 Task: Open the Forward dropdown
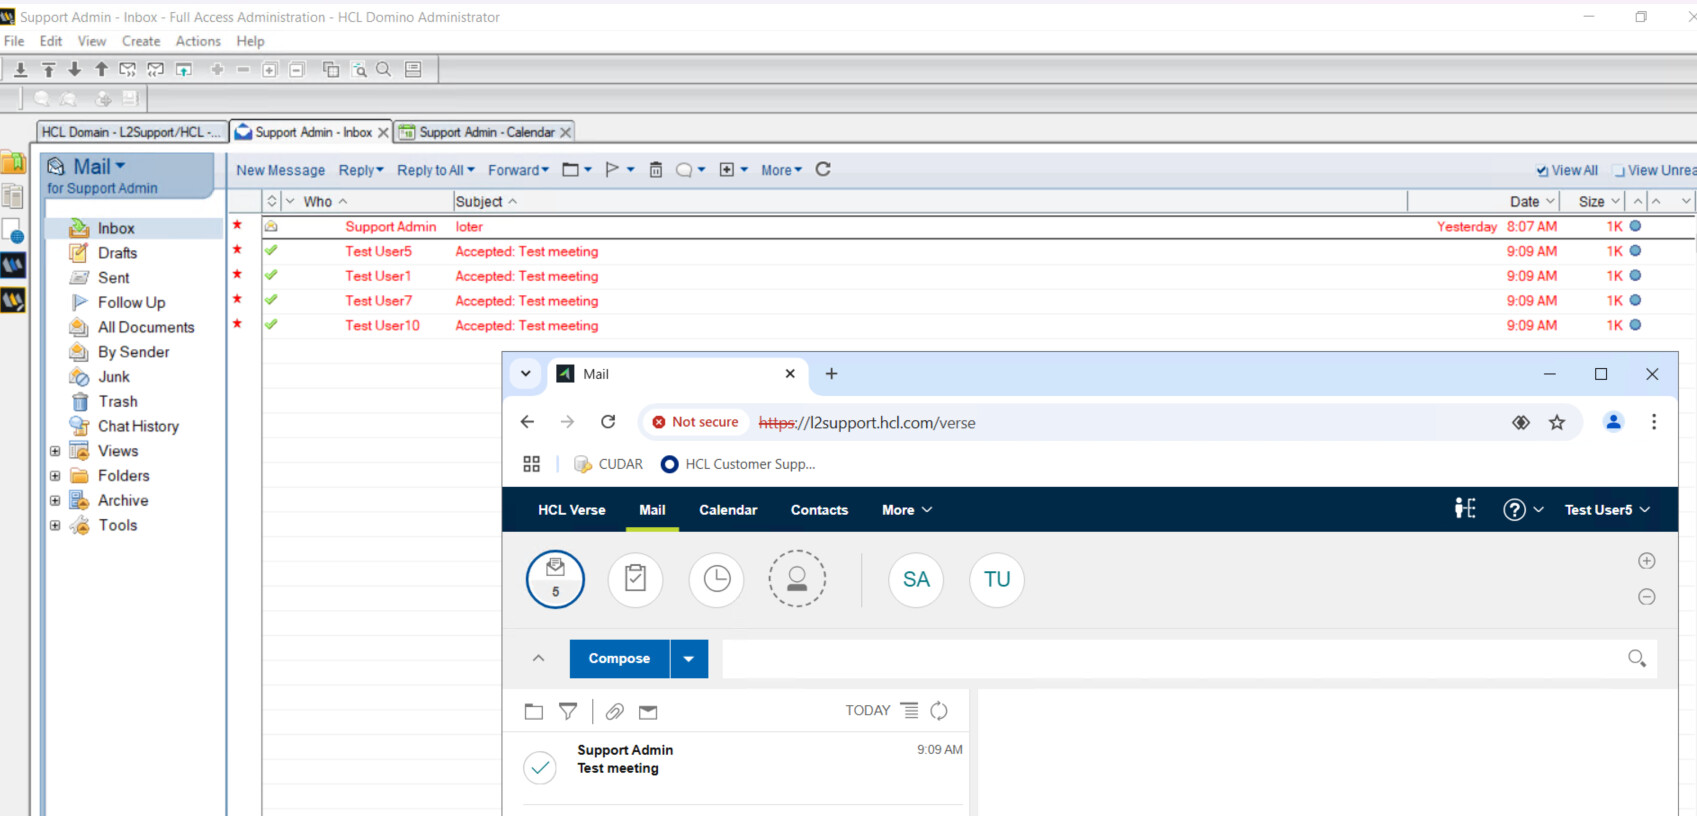tap(518, 170)
